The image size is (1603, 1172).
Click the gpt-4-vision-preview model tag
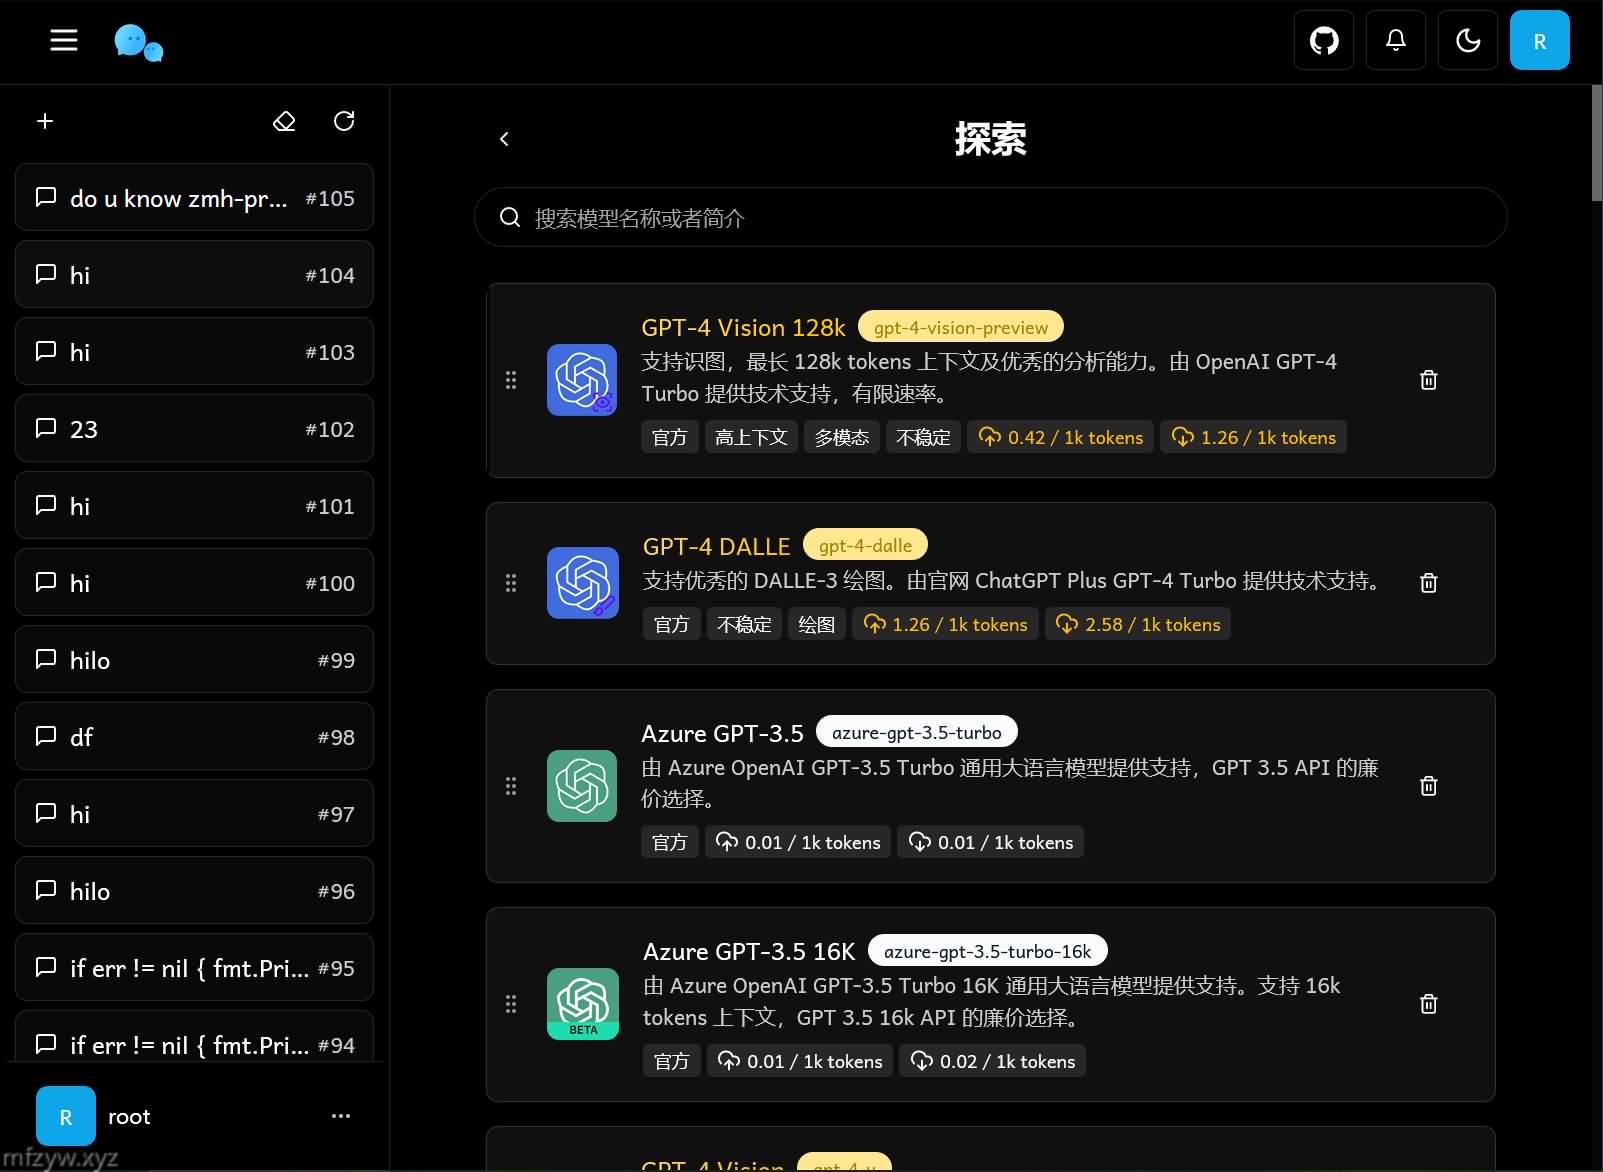960,327
